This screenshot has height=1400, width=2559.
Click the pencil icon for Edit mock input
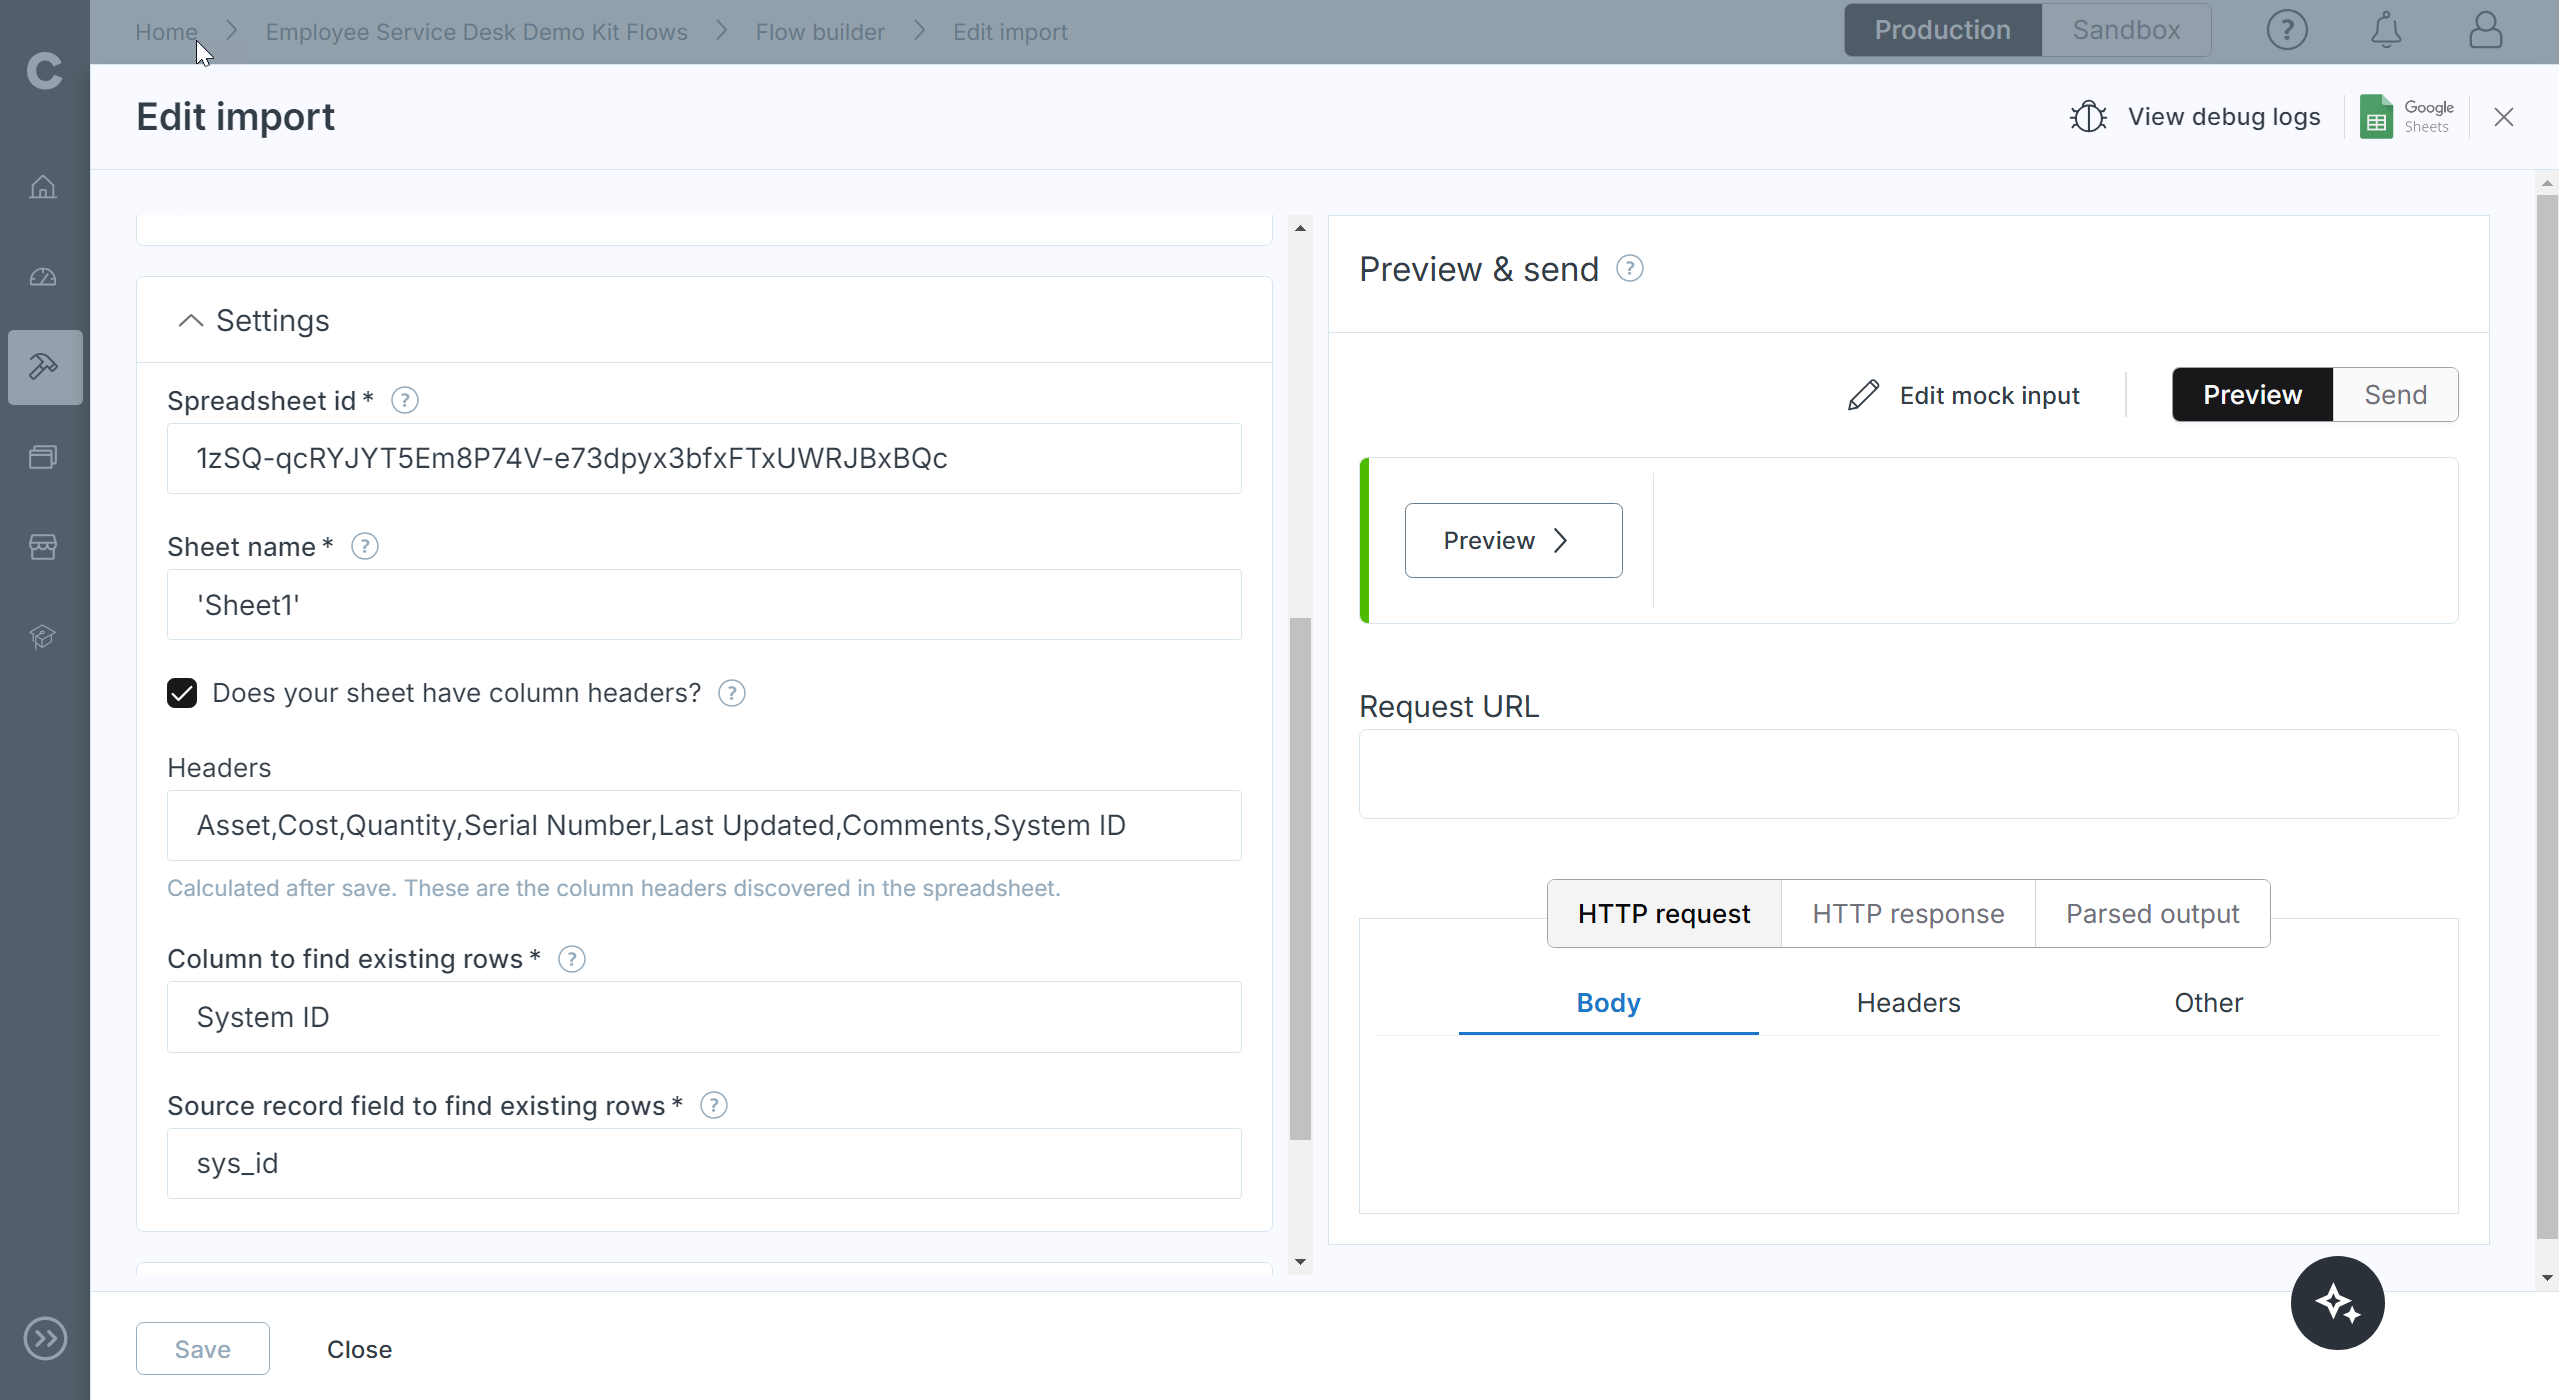point(1863,395)
